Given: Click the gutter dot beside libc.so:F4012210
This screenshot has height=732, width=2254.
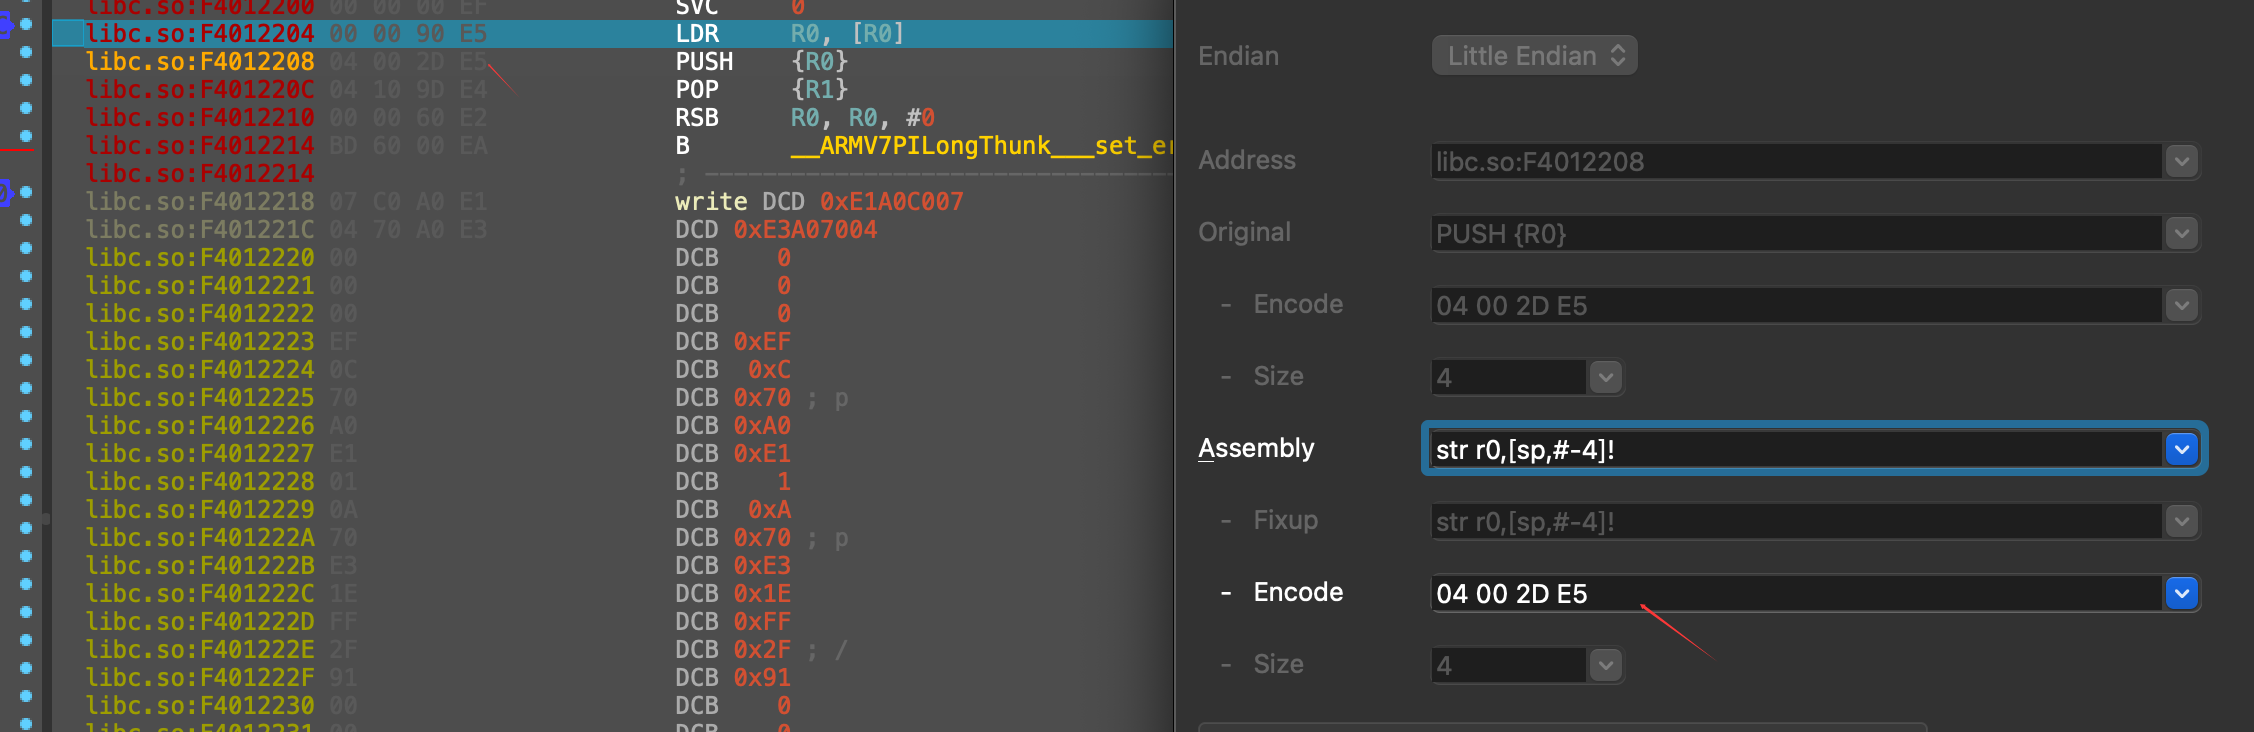Looking at the screenshot, I should (x=26, y=107).
